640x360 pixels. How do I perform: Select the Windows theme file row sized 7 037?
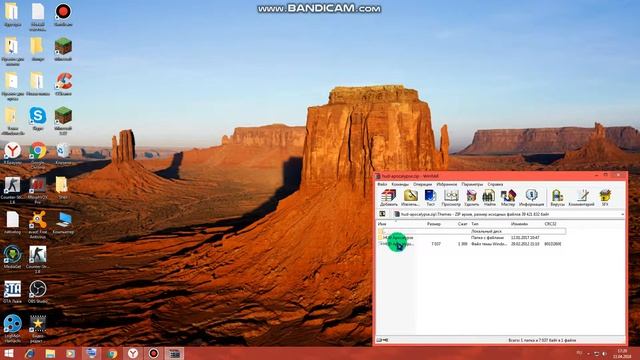click(x=471, y=244)
